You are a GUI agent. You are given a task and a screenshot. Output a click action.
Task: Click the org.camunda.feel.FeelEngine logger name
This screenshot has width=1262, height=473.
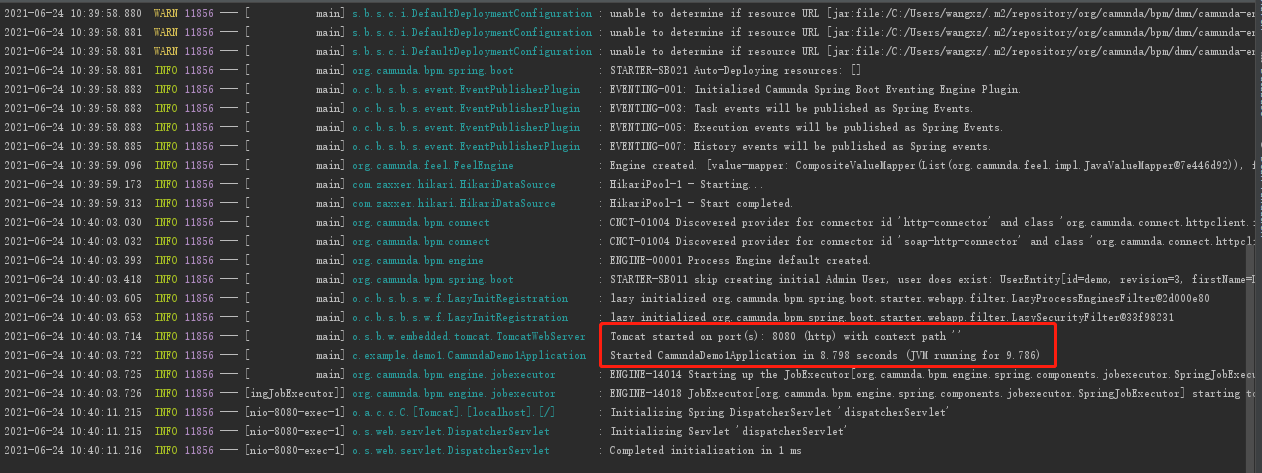click(433, 165)
